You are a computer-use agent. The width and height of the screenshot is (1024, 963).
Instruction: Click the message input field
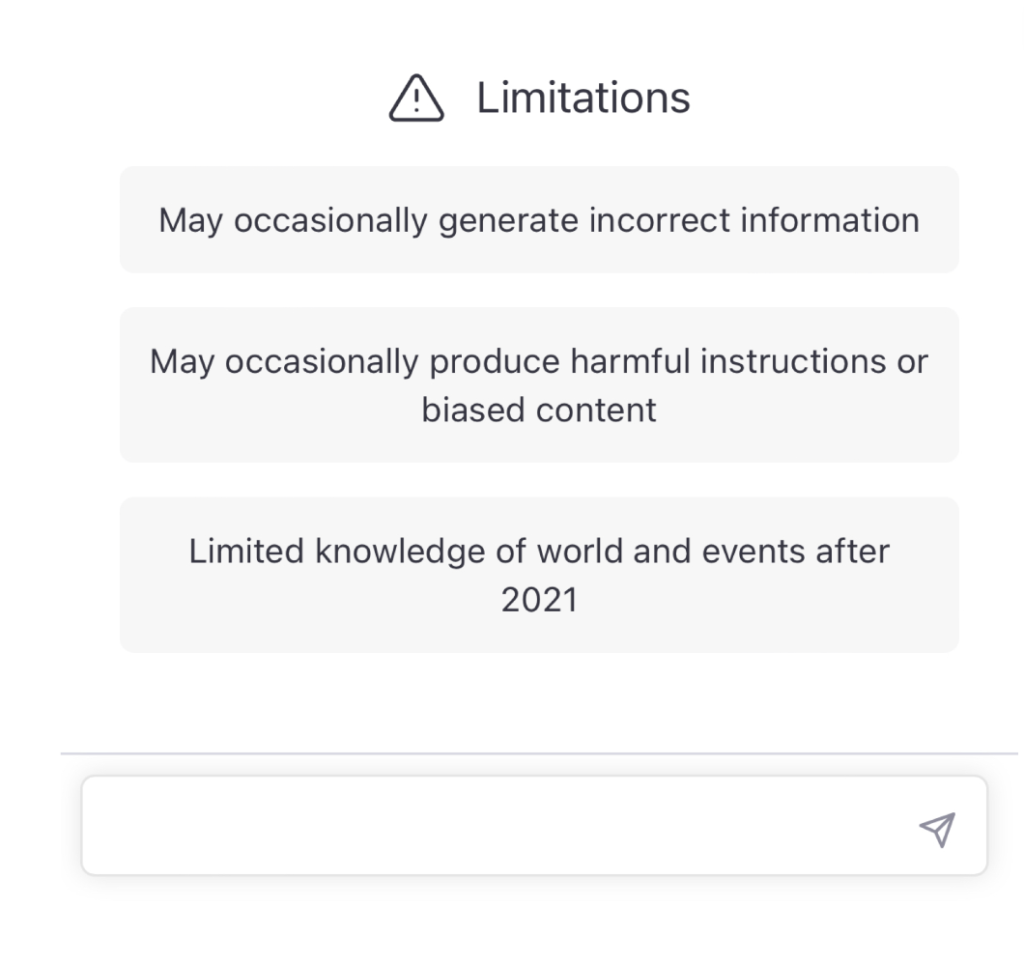(534, 825)
